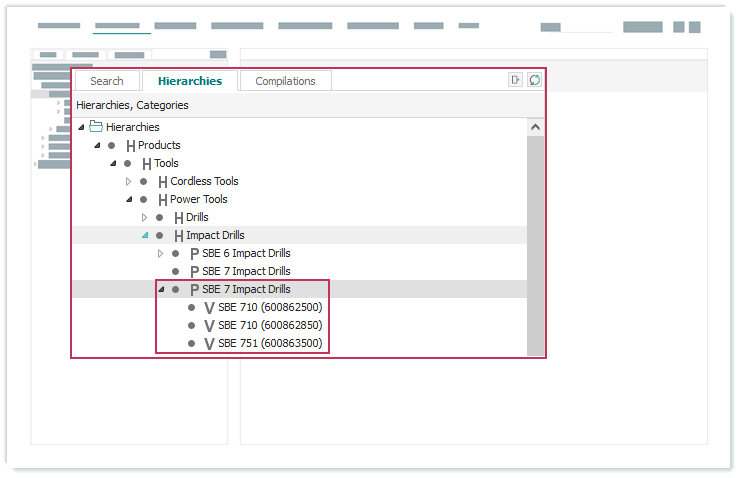
Task: Click the H icon next to Products
Action: [x=131, y=146]
